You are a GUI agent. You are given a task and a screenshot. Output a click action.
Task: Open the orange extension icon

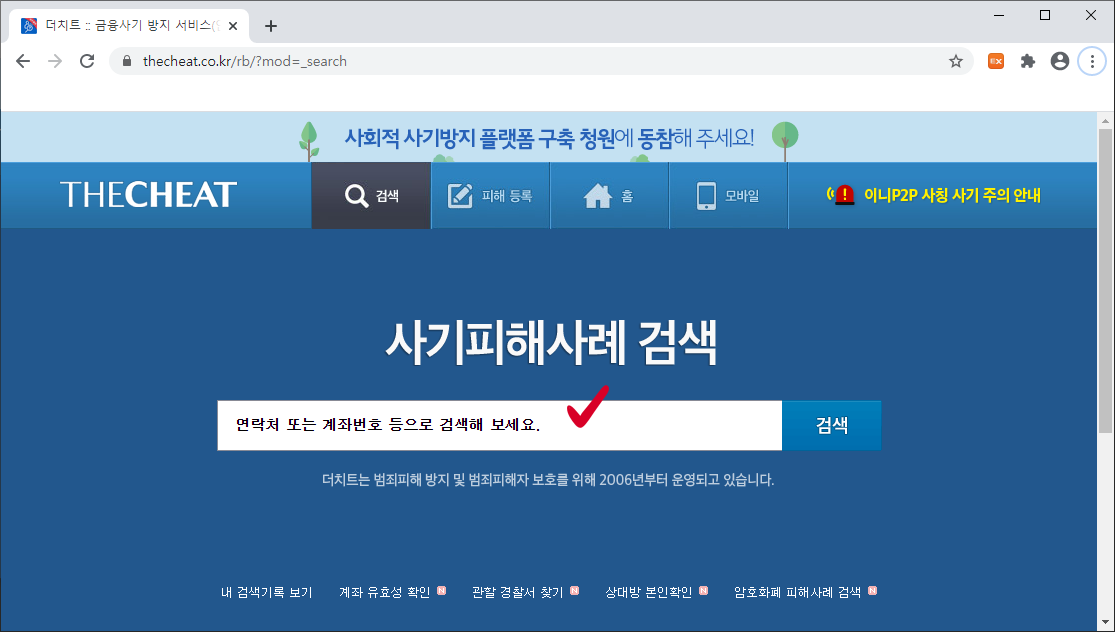pyautogui.click(x=996, y=61)
